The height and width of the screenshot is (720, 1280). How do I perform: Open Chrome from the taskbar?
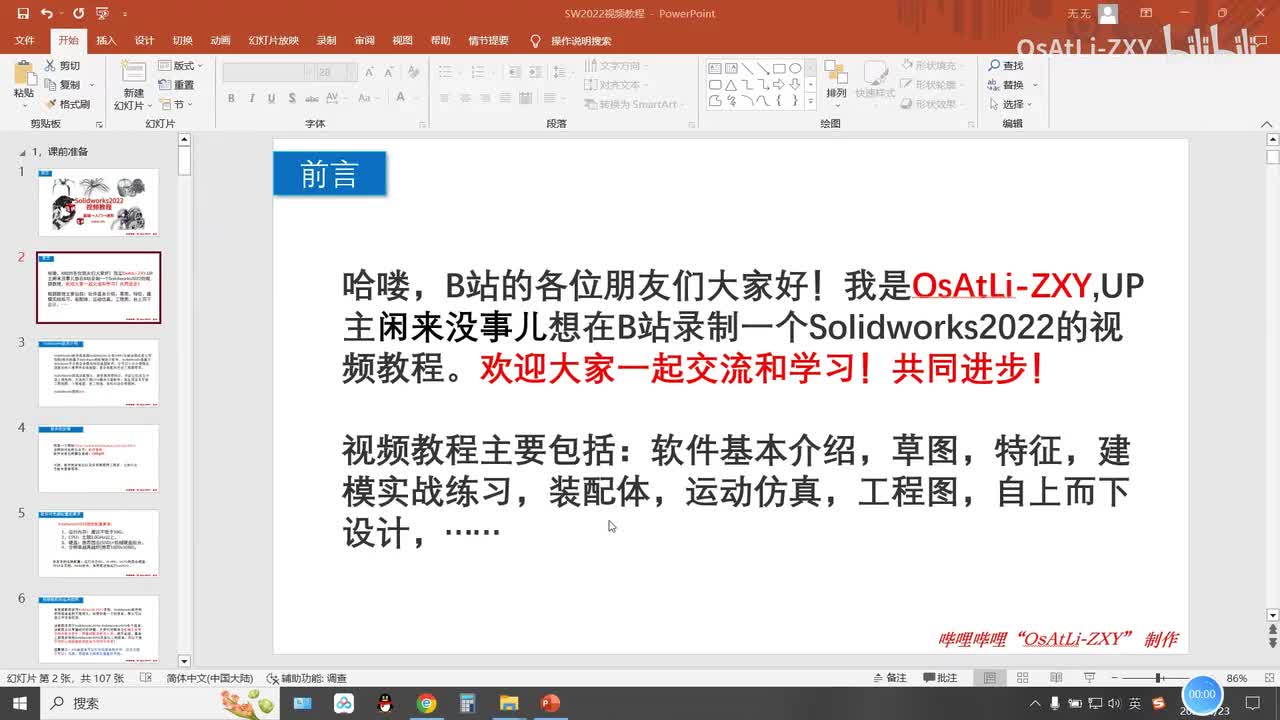click(x=427, y=703)
